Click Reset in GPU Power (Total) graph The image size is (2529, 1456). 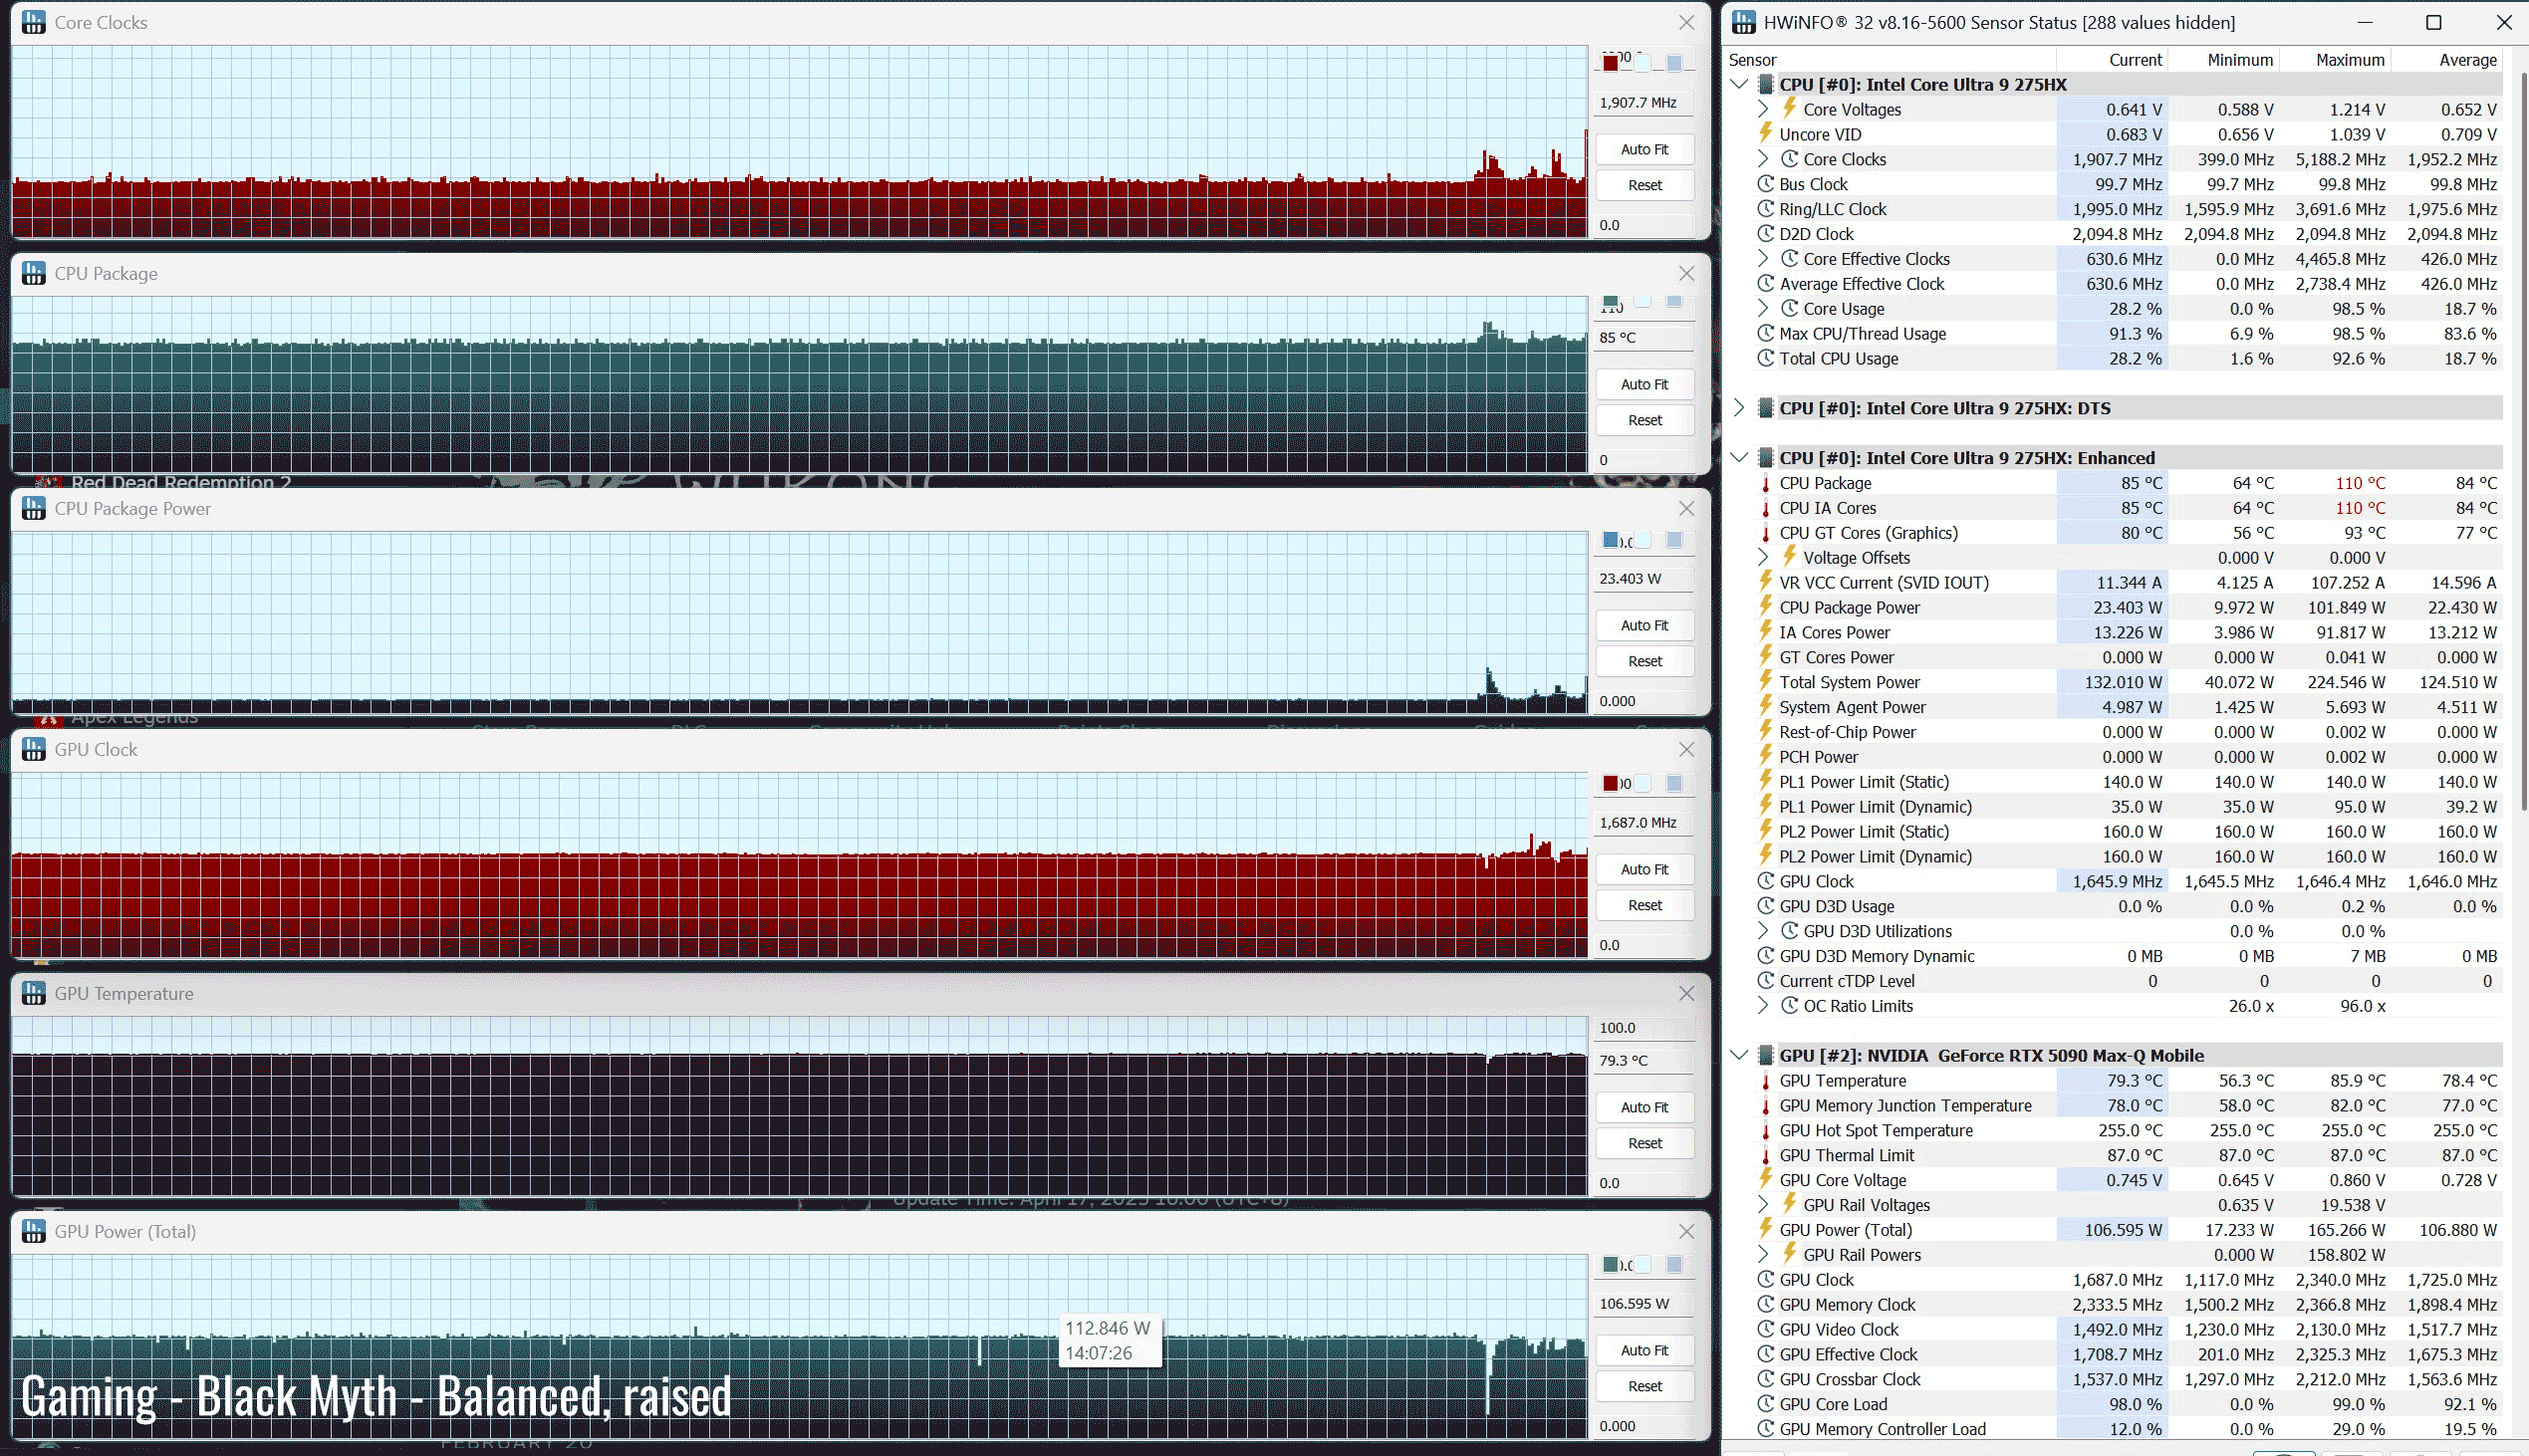coord(1644,1386)
